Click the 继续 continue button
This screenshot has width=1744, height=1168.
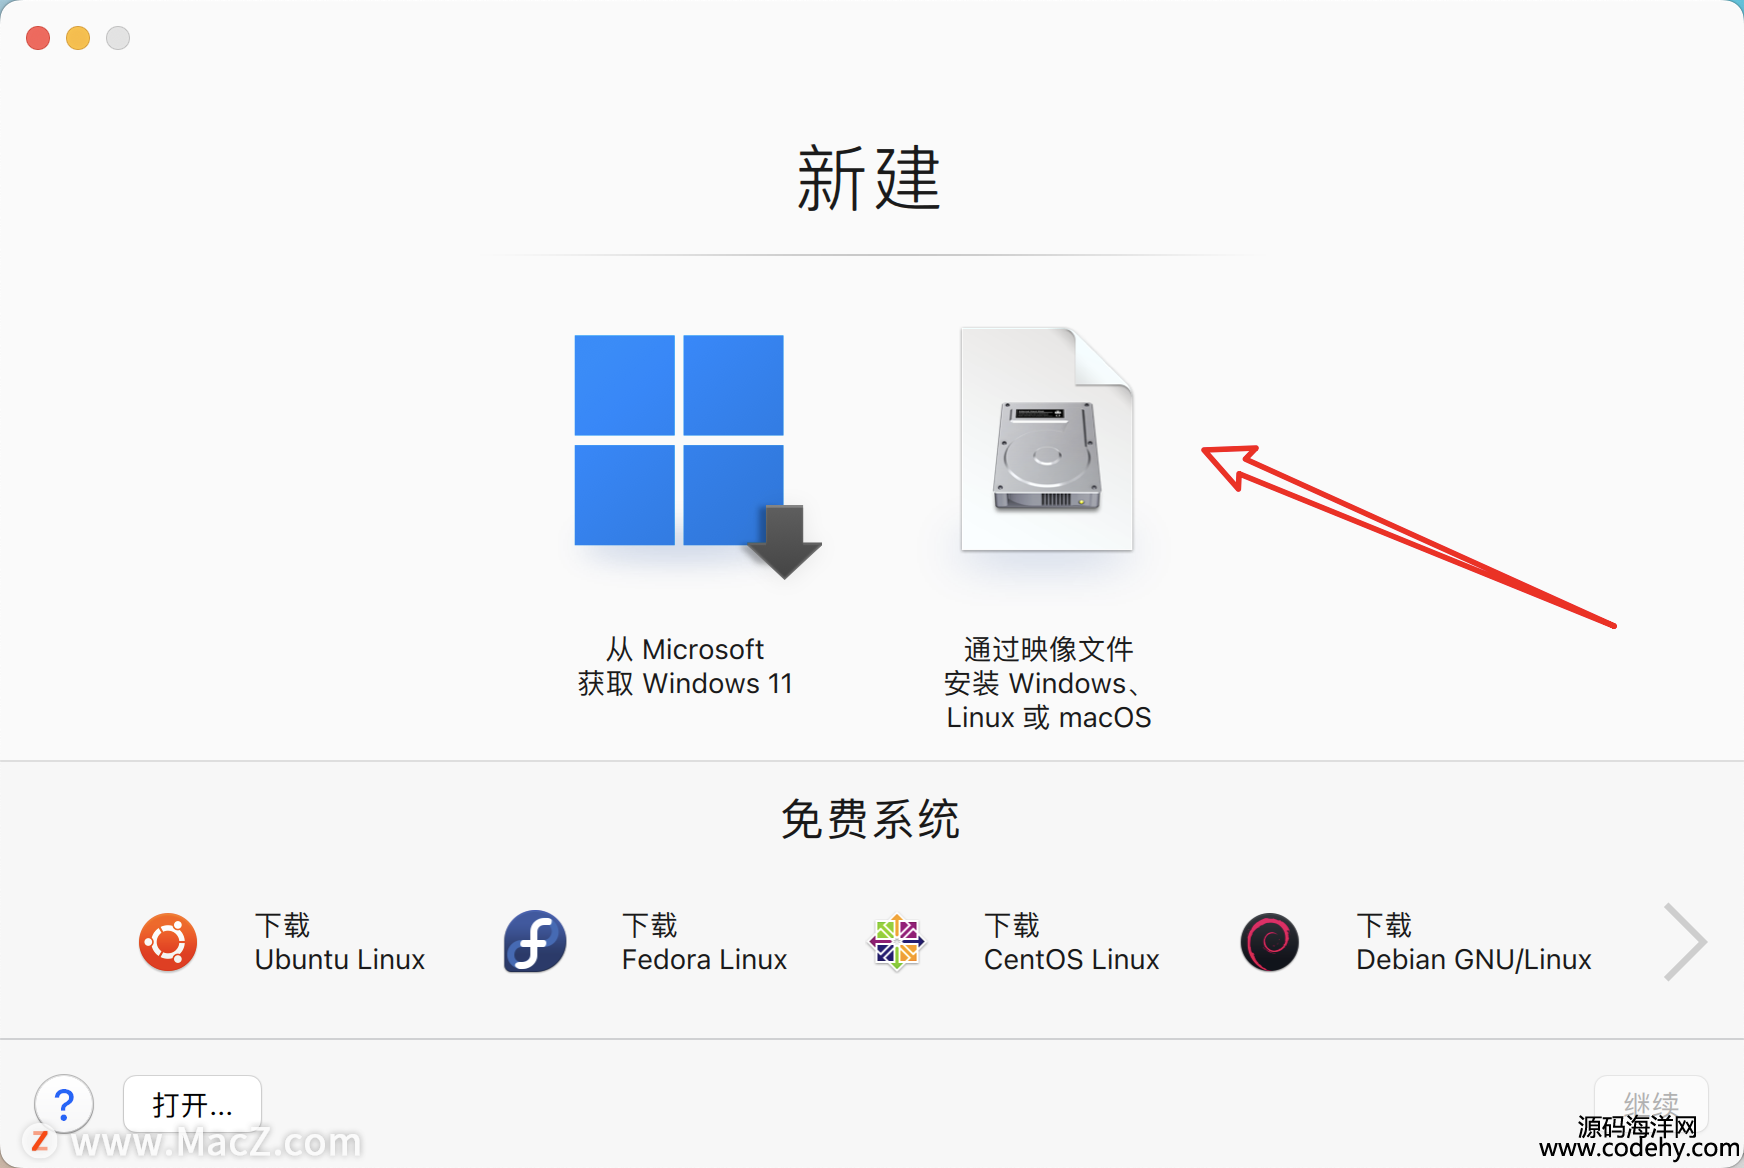1651,1105
